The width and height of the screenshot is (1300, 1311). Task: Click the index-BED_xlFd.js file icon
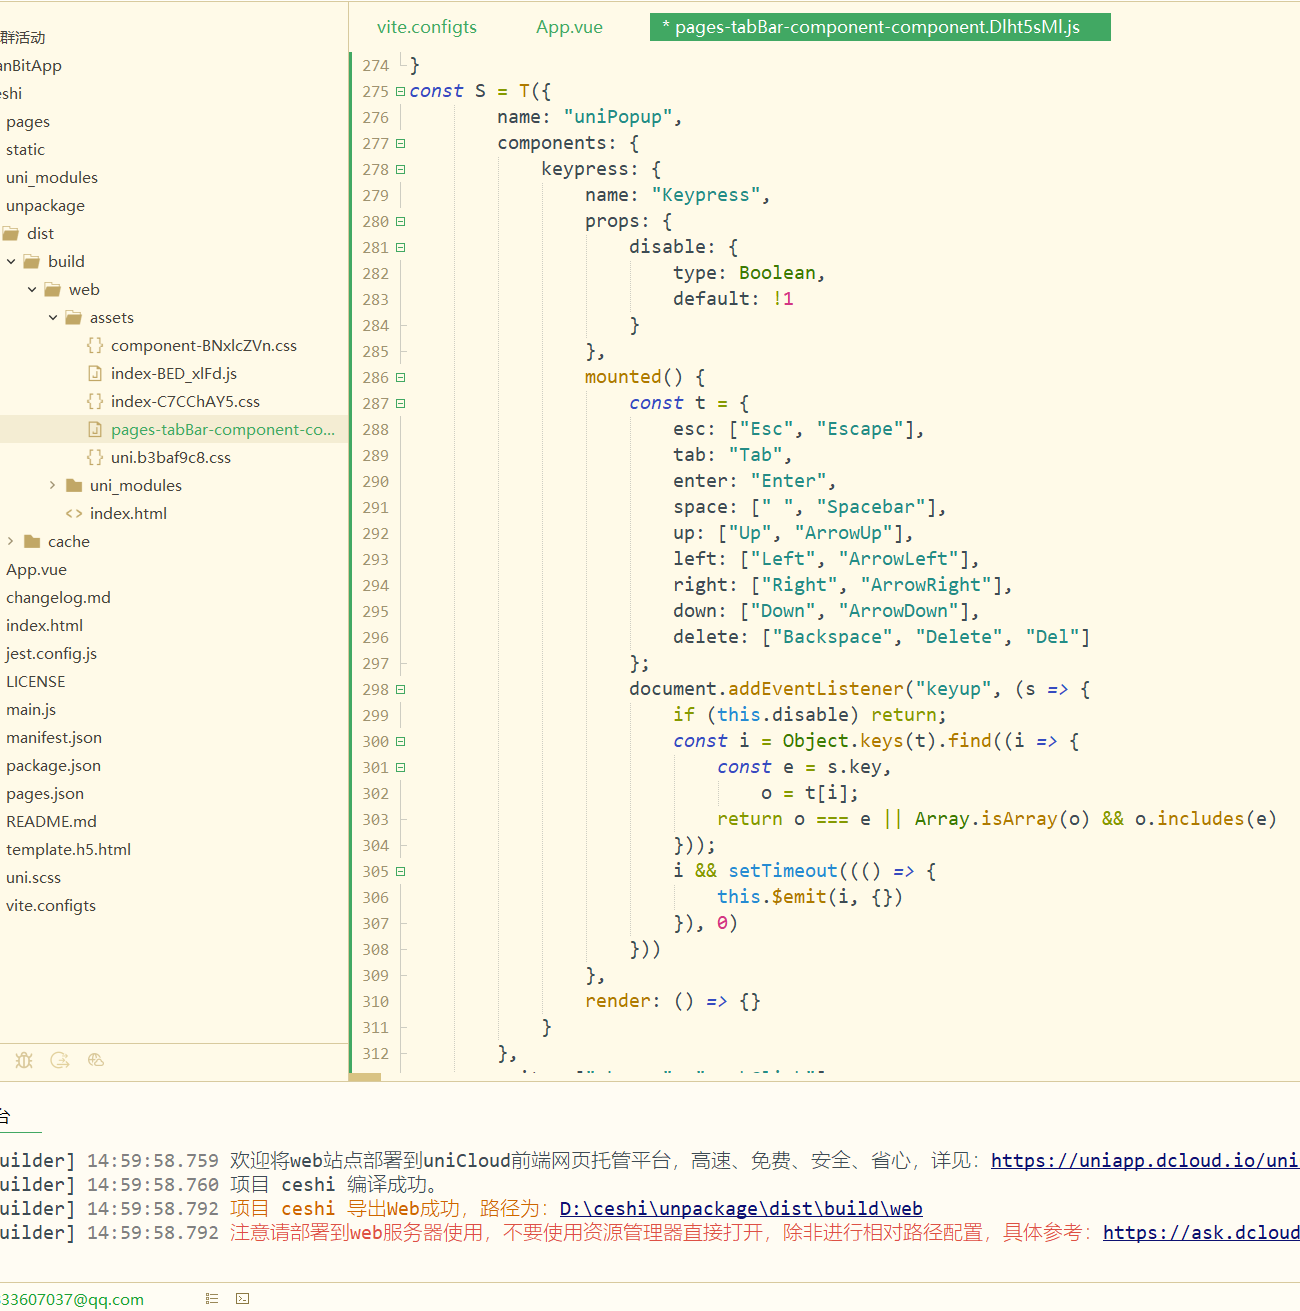[95, 374]
